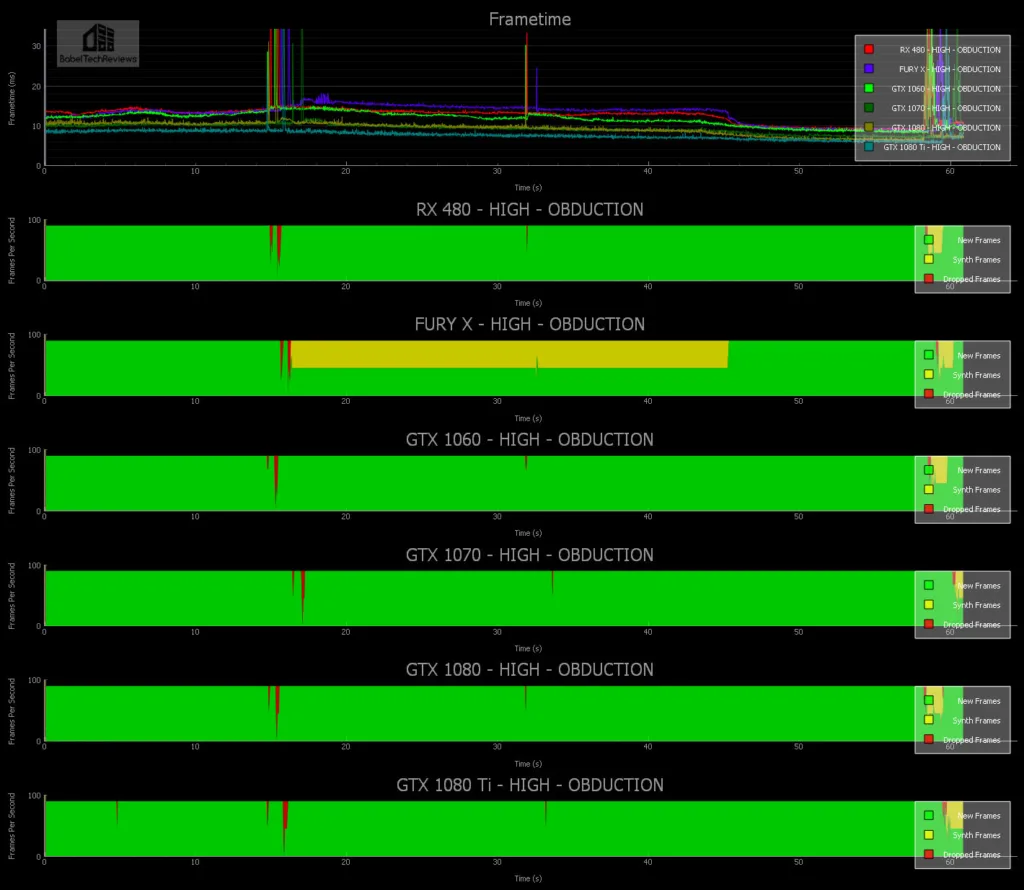Click Synth Frames swatch in FURY X chart
1024x890 pixels.
point(929,375)
